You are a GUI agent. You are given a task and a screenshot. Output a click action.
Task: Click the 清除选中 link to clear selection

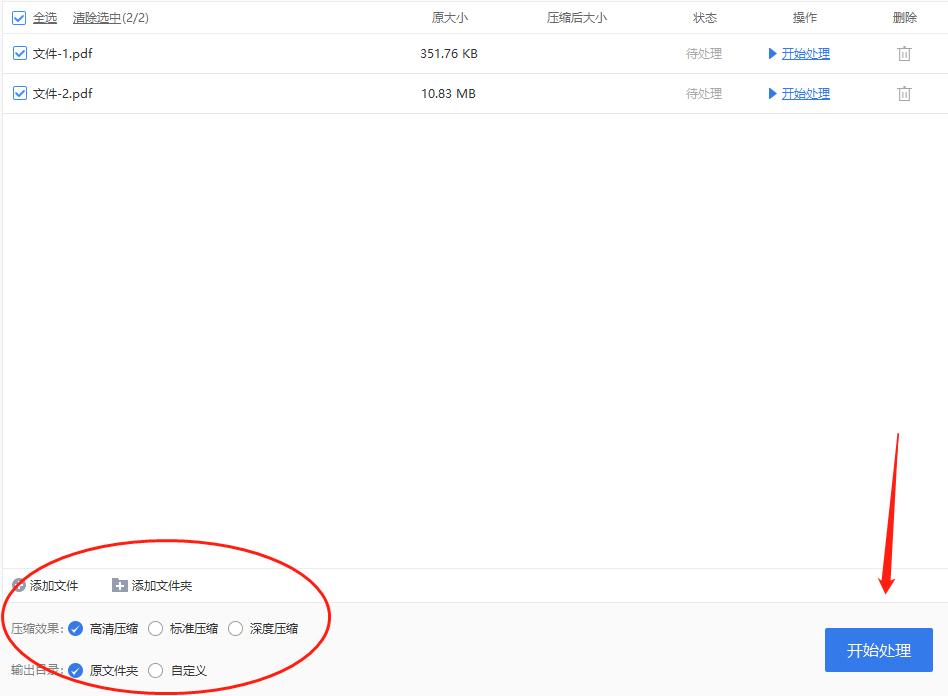click(x=98, y=17)
